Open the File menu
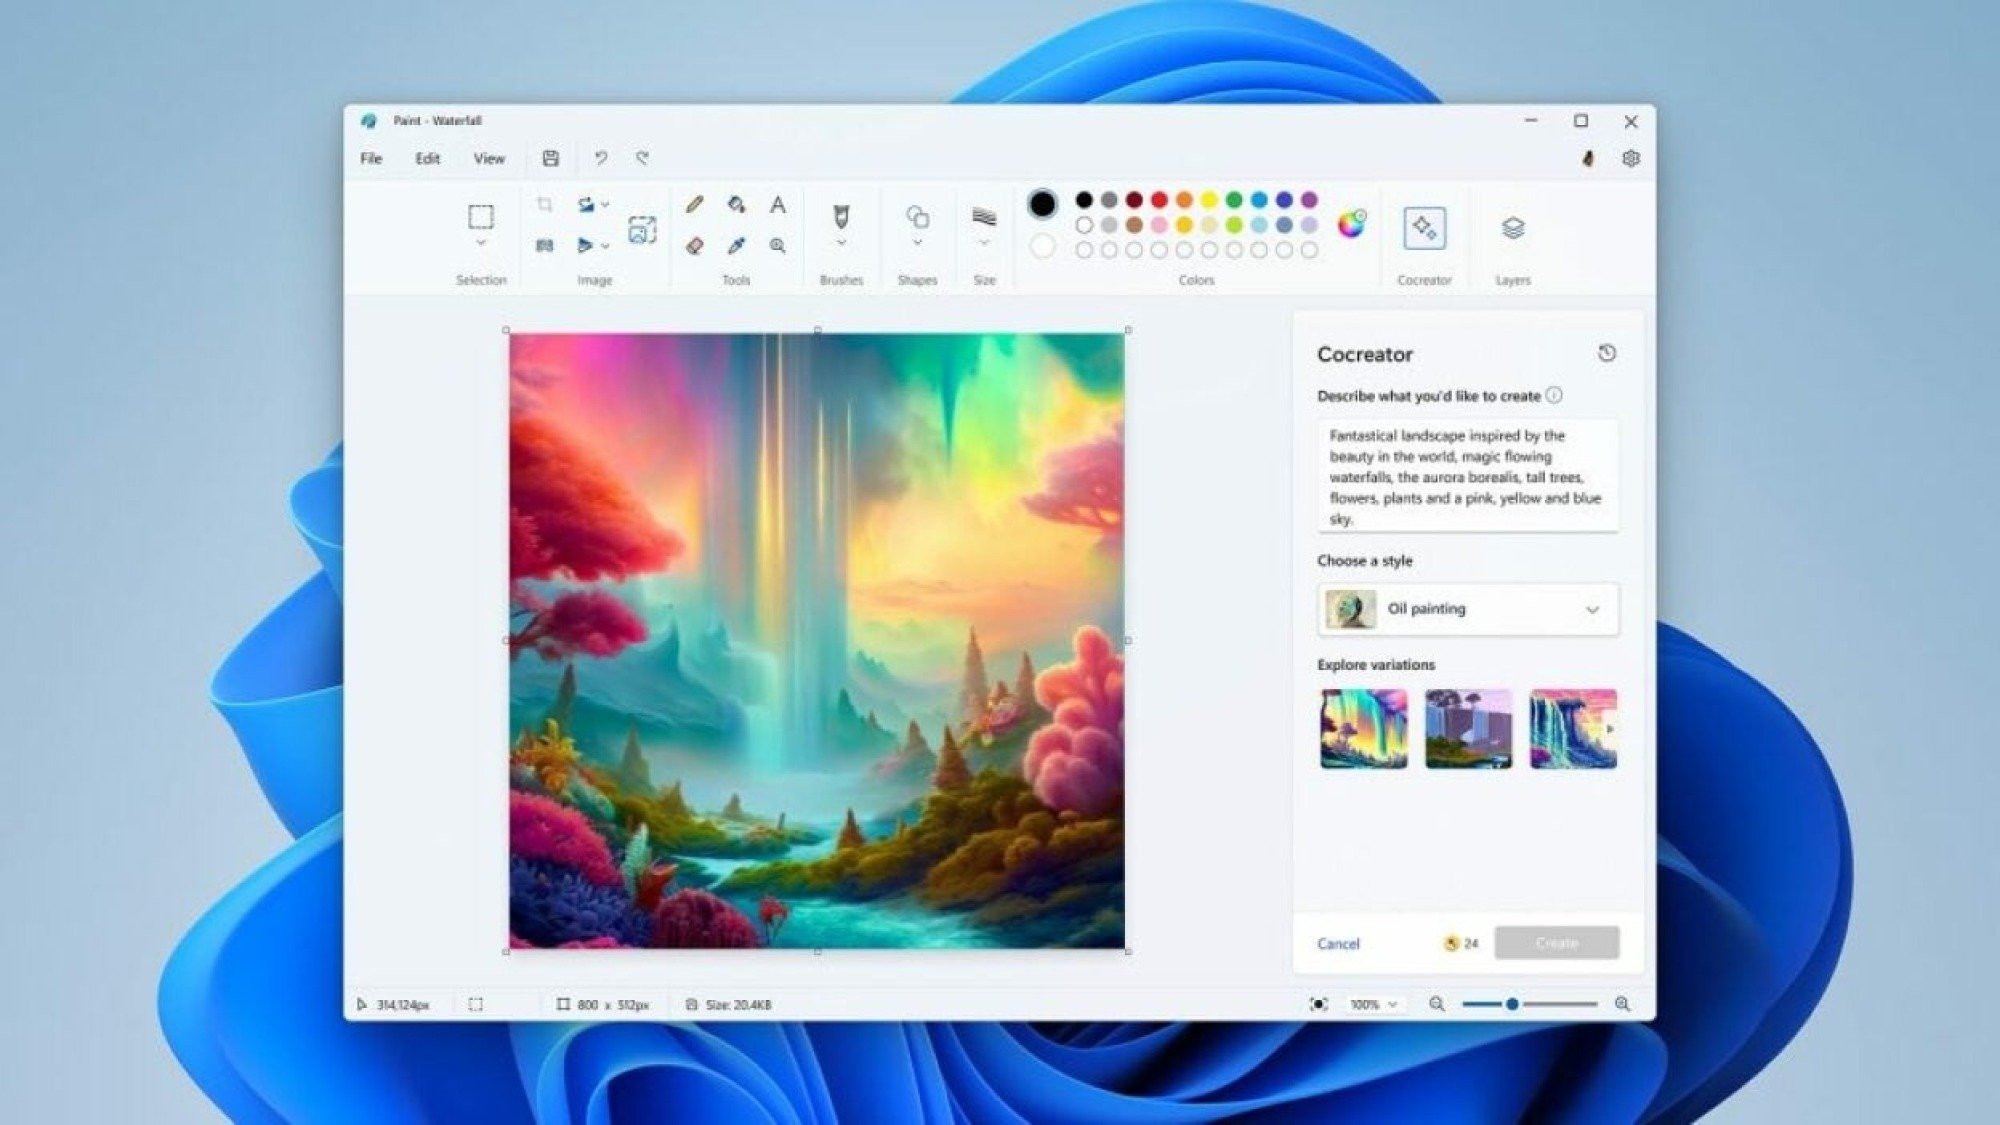The width and height of the screenshot is (2000, 1125). coord(371,157)
